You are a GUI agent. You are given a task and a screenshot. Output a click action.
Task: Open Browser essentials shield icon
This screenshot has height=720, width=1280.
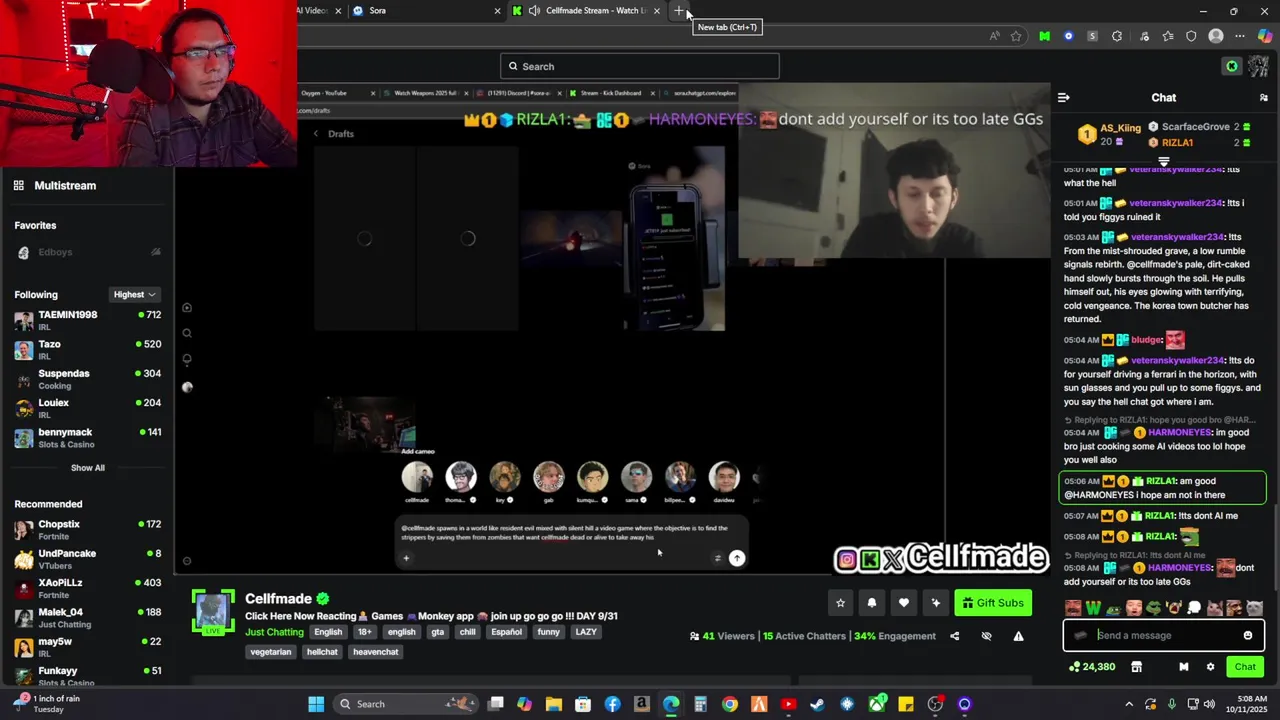click(x=1191, y=36)
